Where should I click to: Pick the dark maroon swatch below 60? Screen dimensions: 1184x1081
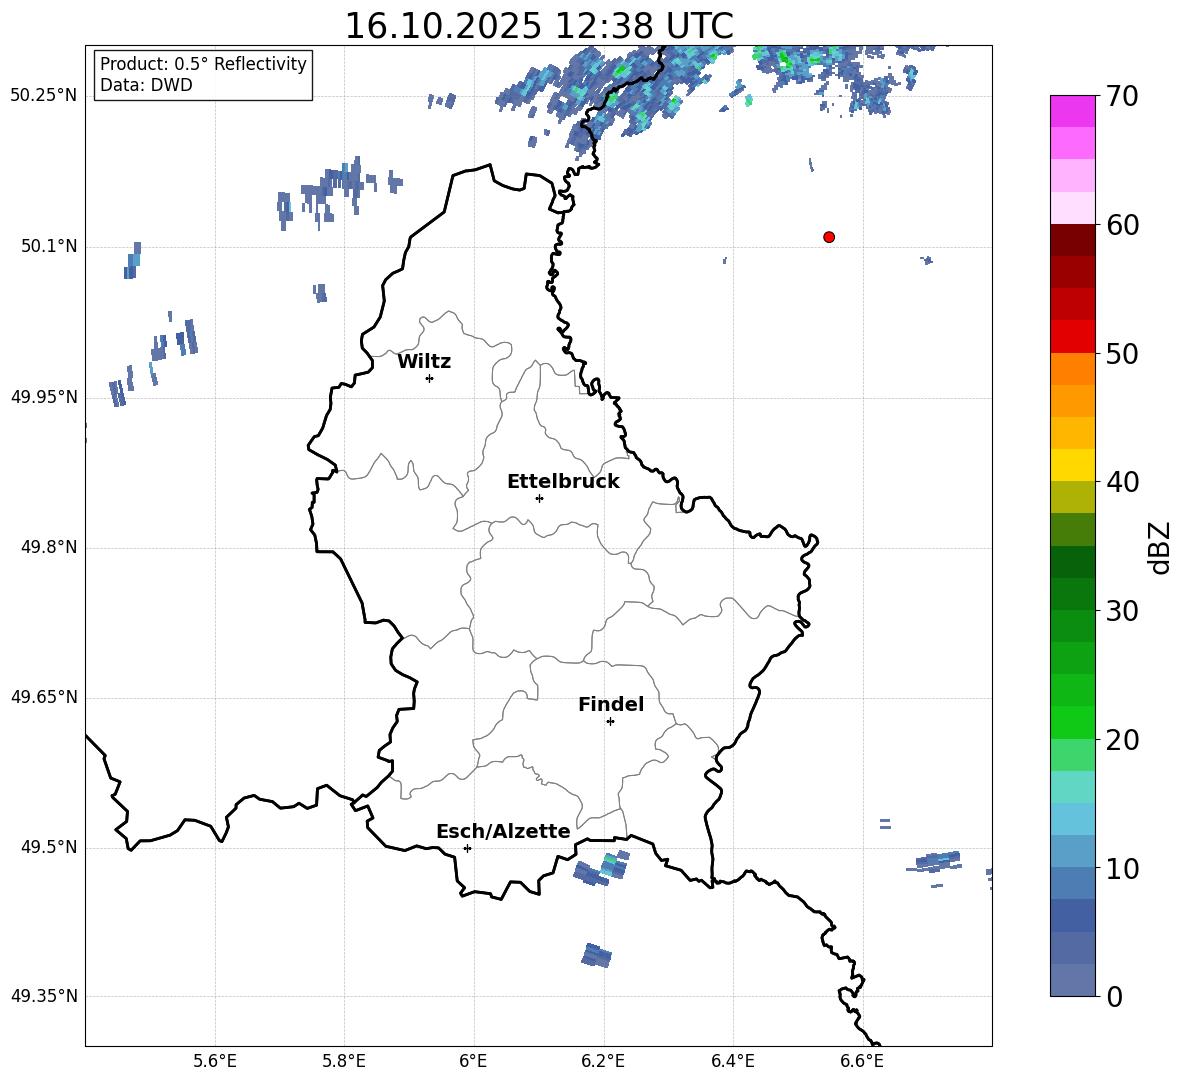tap(1073, 240)
